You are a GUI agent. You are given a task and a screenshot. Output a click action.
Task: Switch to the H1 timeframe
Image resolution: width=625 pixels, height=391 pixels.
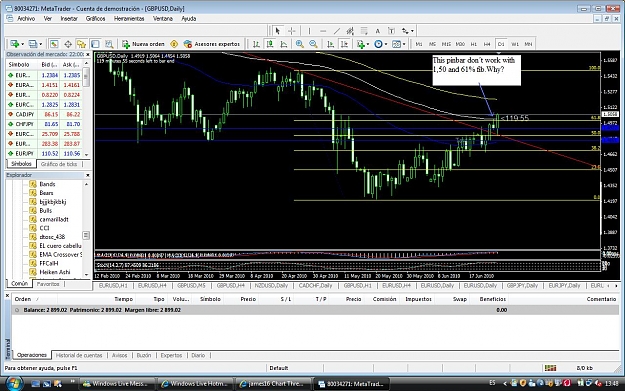(x=474, y=44)
